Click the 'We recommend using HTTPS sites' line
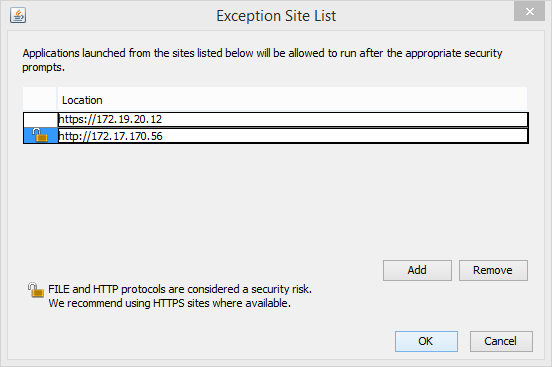This screenshot has height=367, width=552. [x=169, y=303]
